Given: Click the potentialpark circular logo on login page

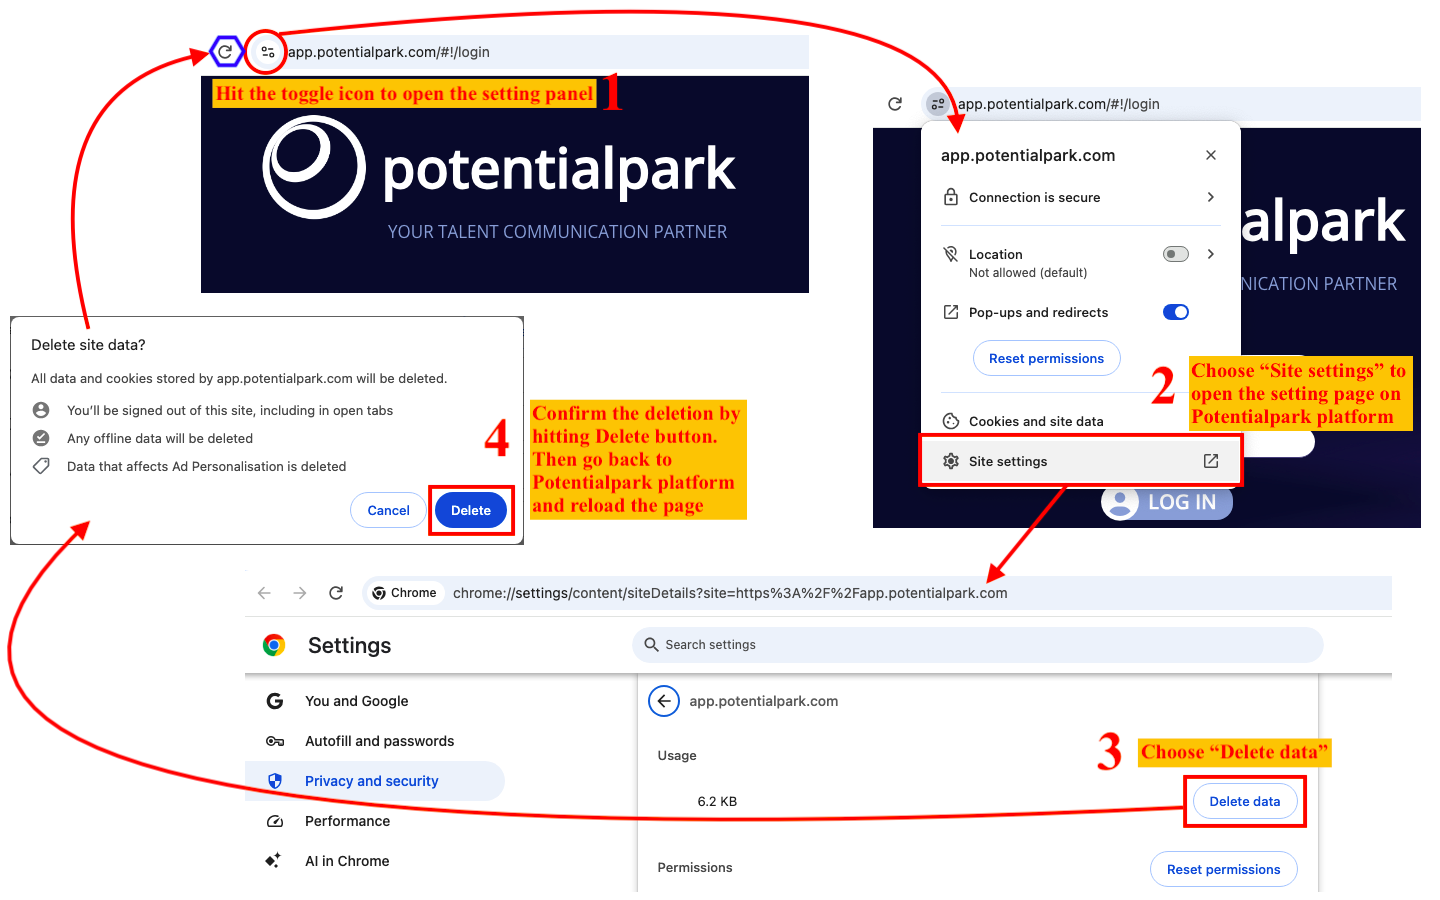Looking at the screenshot, I should pos(314,167).
